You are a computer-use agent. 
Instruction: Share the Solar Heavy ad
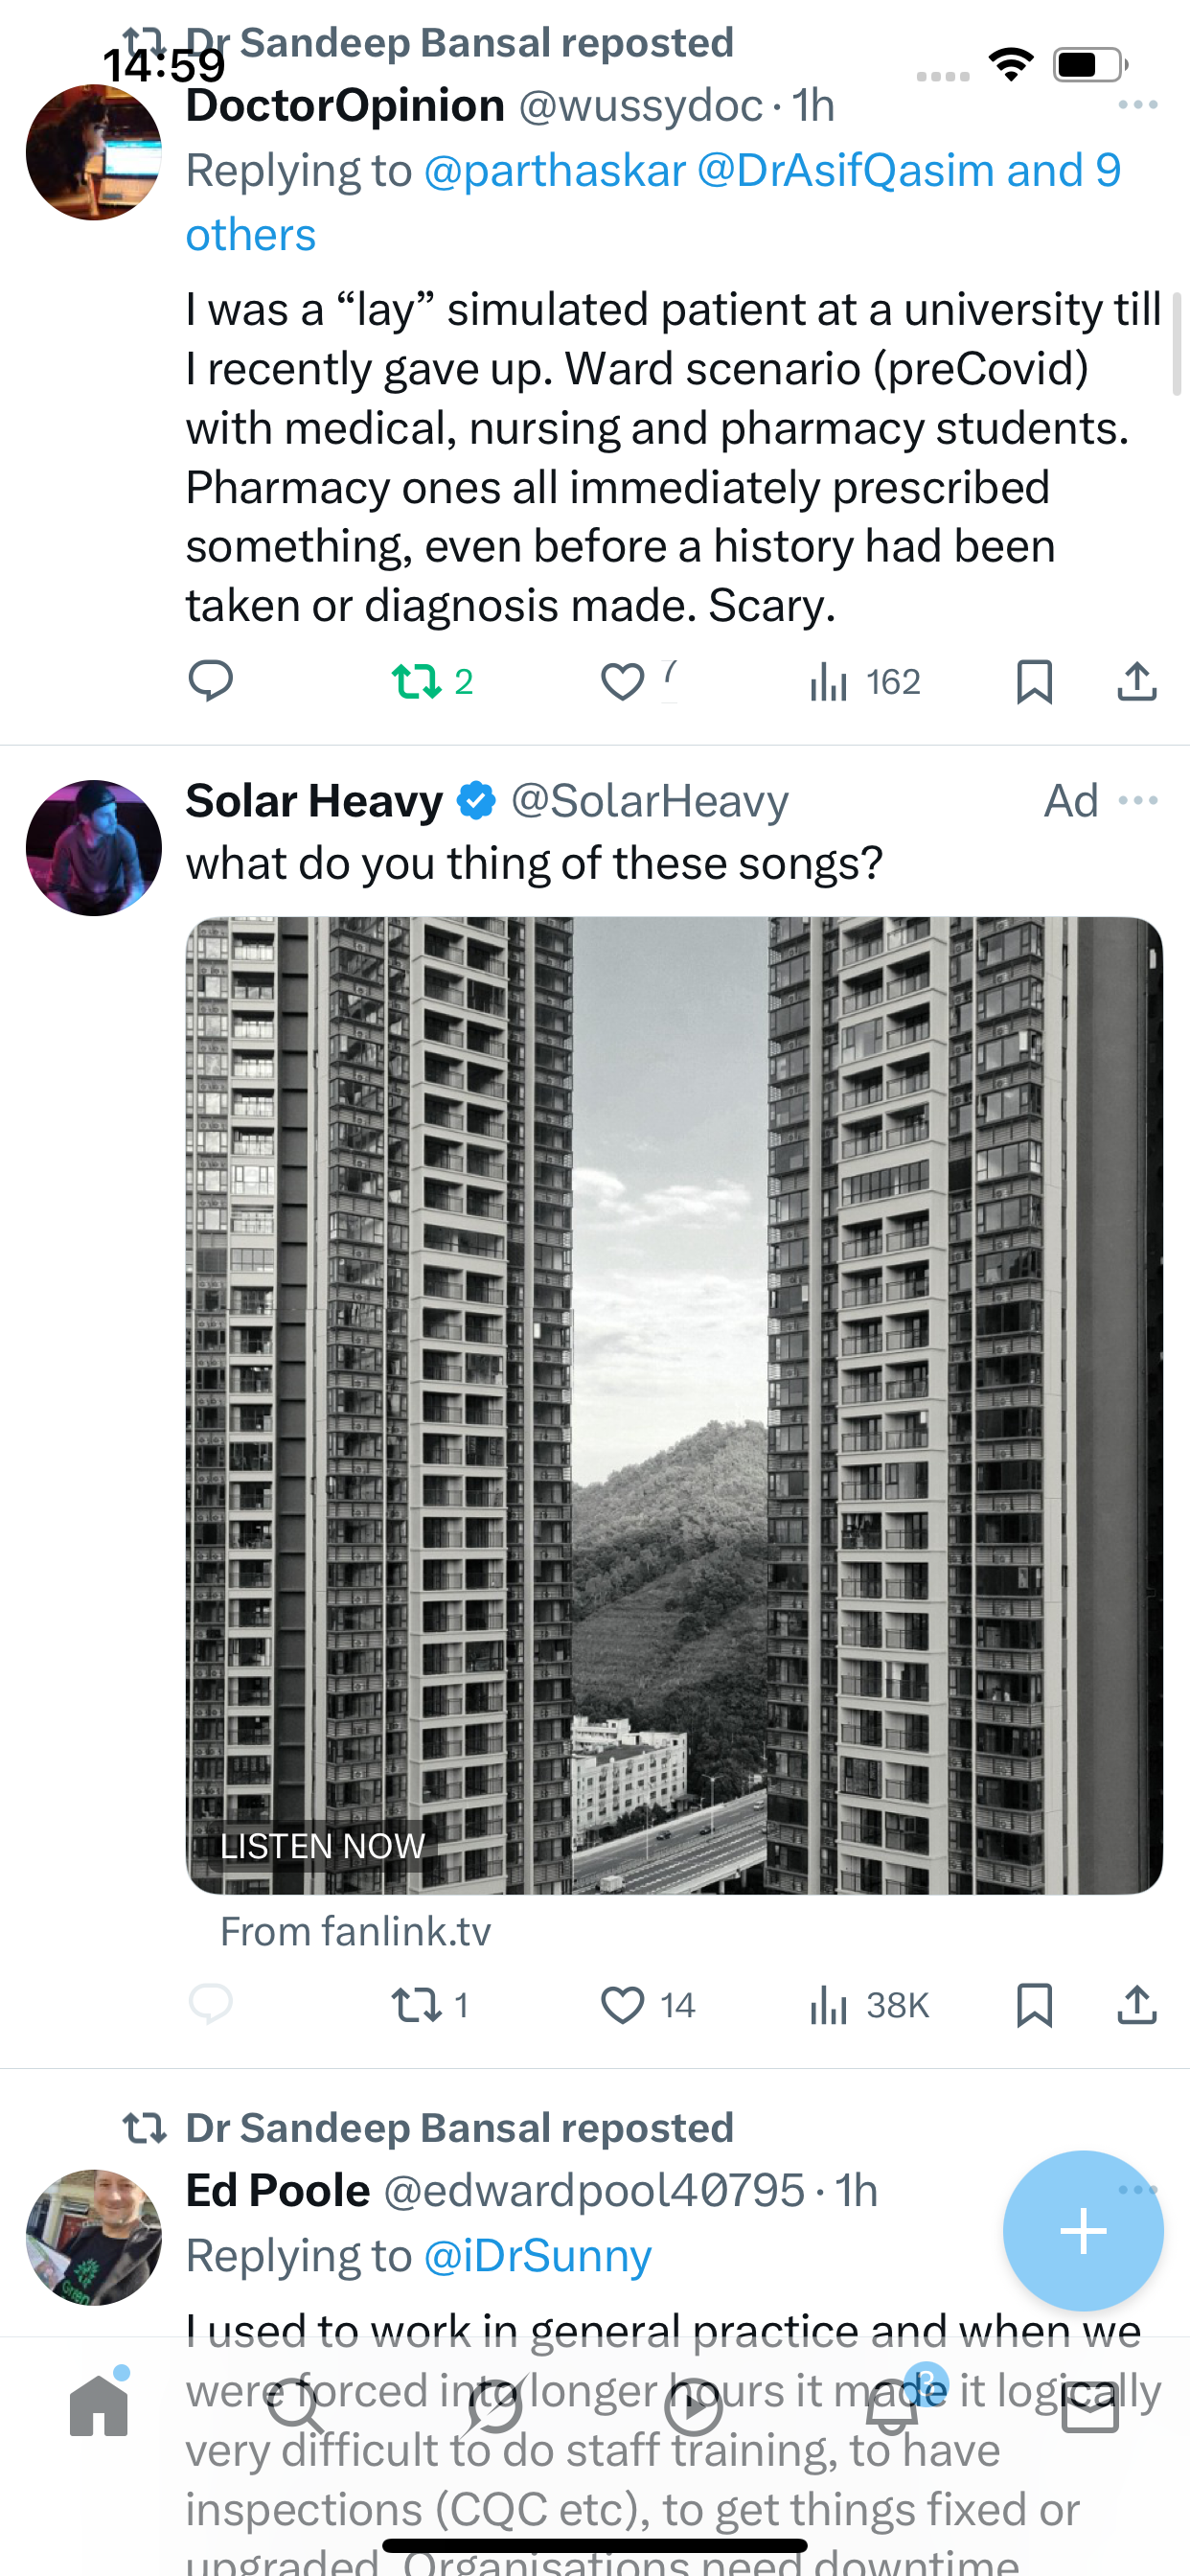1137,2005
